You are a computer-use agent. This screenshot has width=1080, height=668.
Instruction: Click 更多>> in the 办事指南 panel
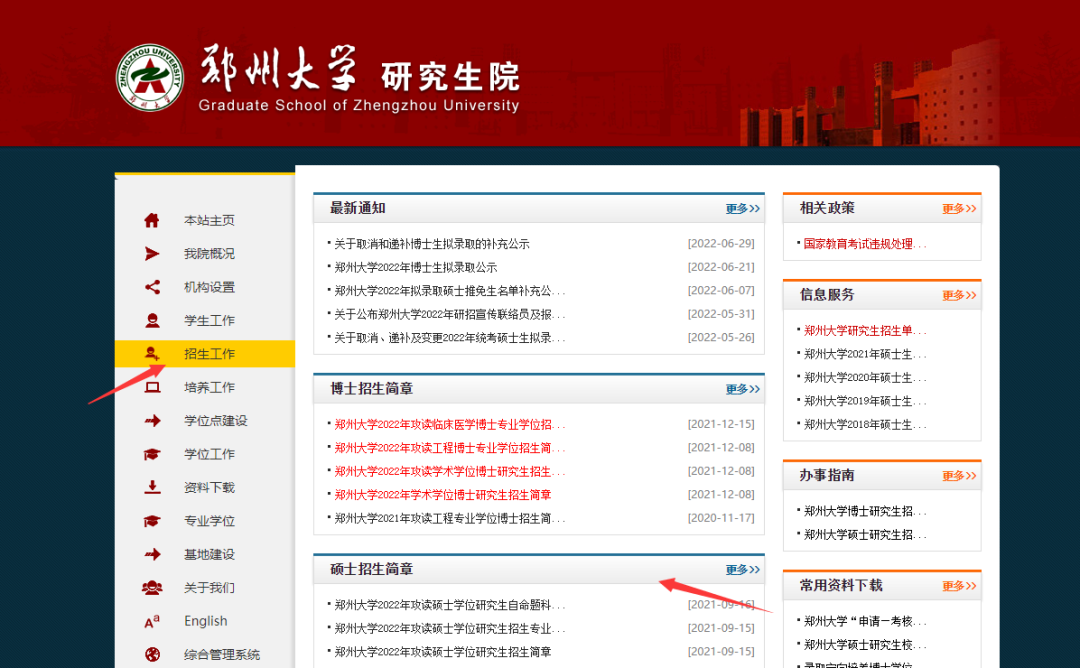tap(959, 476)
